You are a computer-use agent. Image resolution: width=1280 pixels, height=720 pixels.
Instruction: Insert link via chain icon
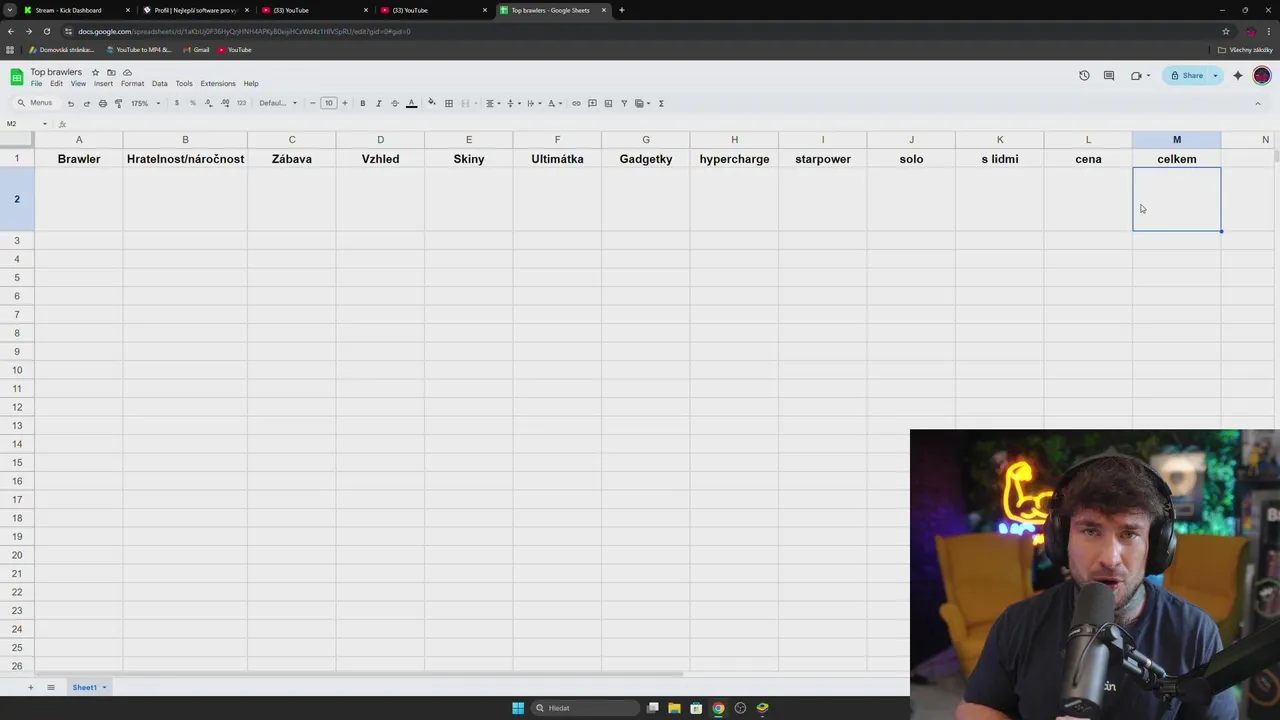click(576, 103)
